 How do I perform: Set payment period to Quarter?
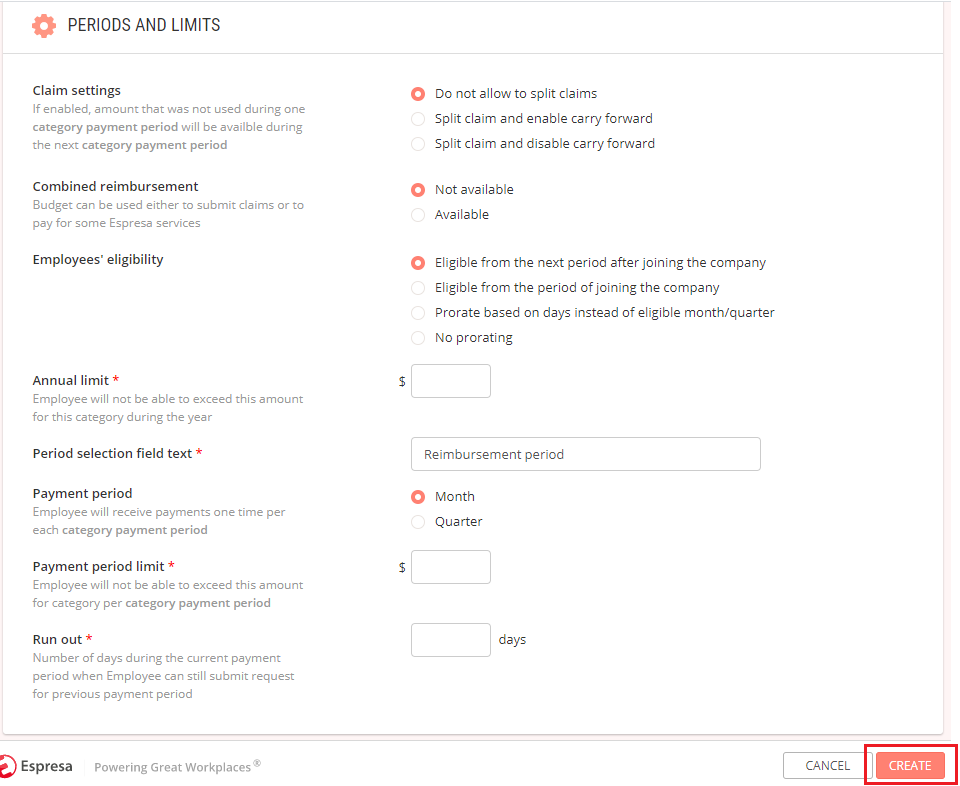pyautogui.click(x=418, y=522)
